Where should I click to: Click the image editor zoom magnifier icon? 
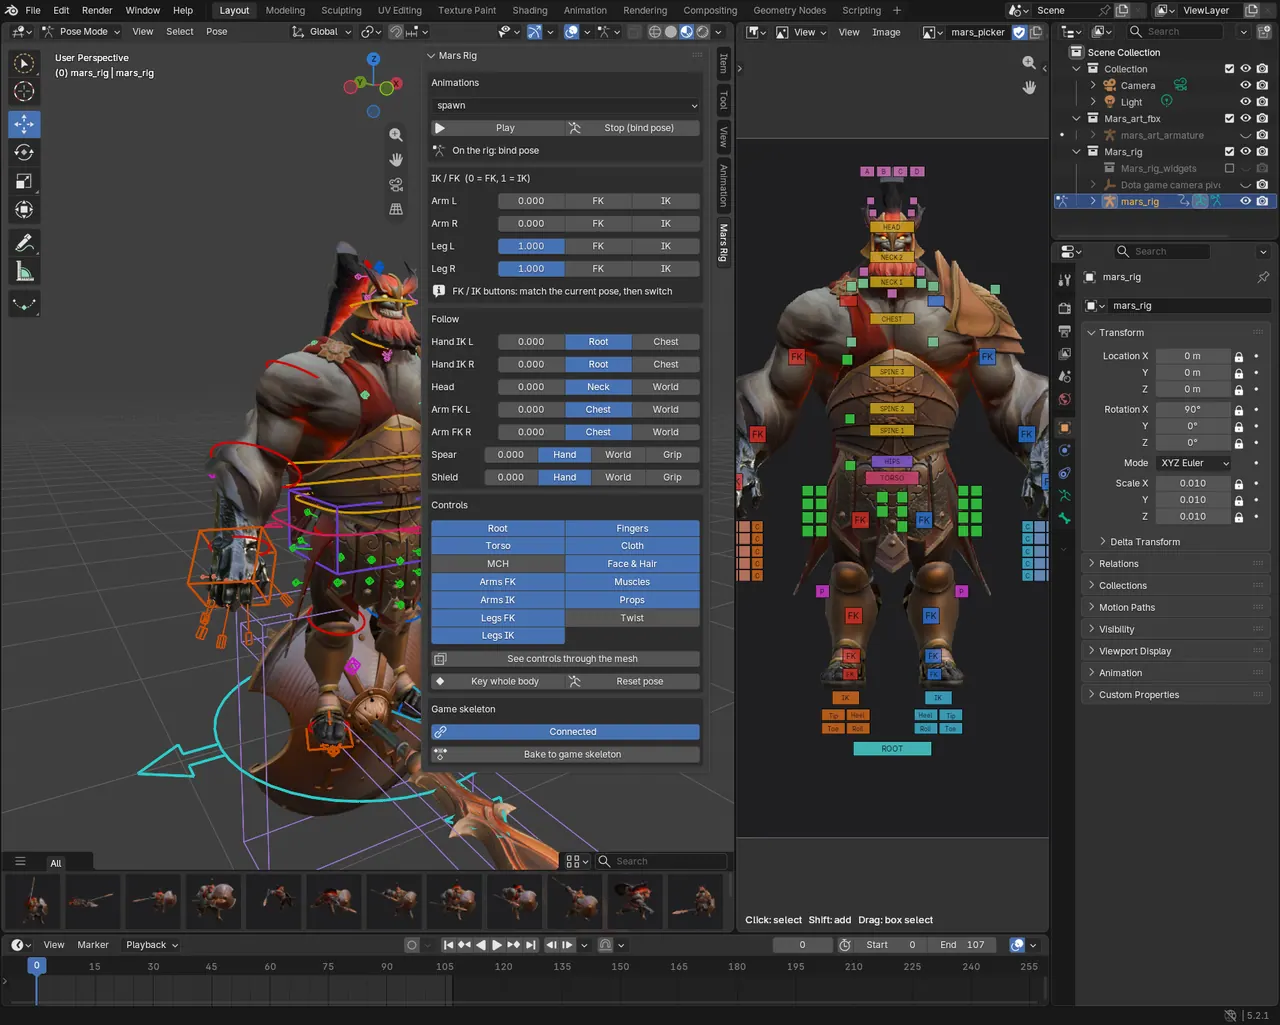coord(1029,63)
